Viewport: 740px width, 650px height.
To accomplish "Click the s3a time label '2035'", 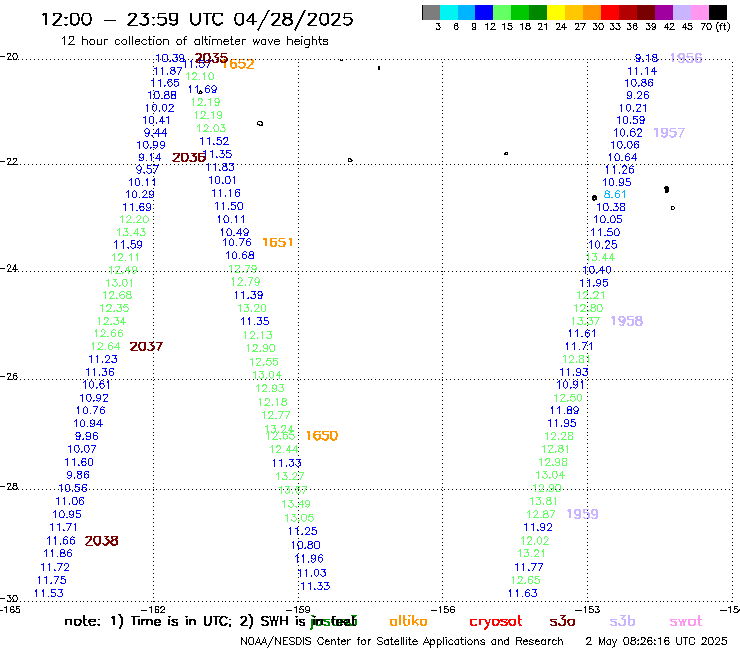I will 211,58.
